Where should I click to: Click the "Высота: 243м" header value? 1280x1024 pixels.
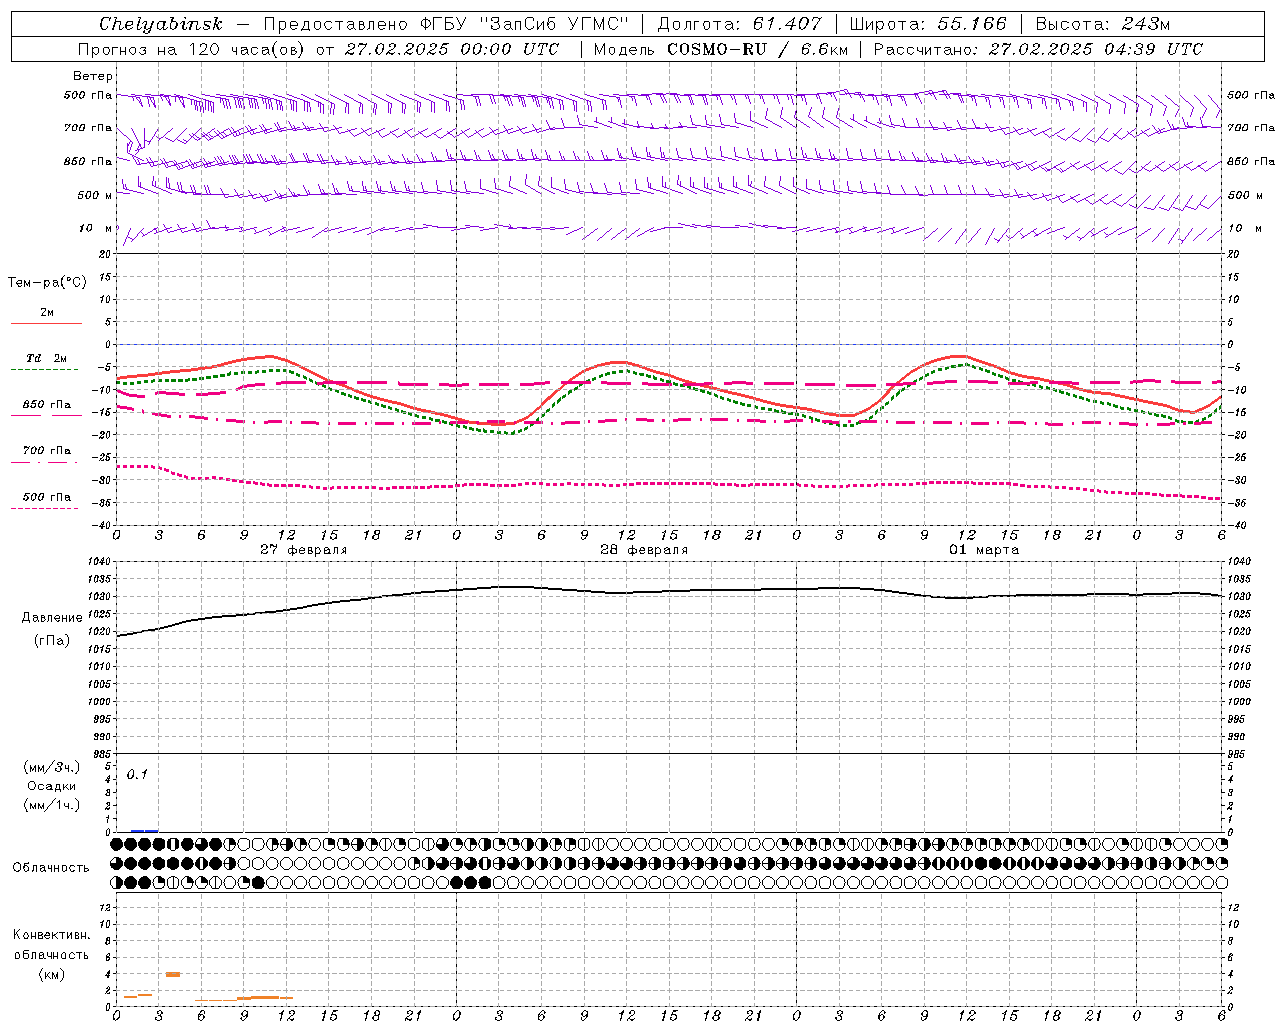pyautogui.click(x=1103, y=24)
